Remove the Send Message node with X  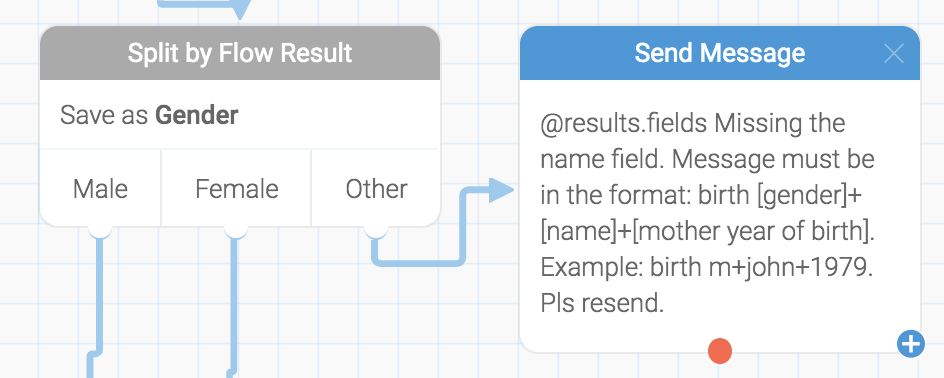(x=893, y=54)
